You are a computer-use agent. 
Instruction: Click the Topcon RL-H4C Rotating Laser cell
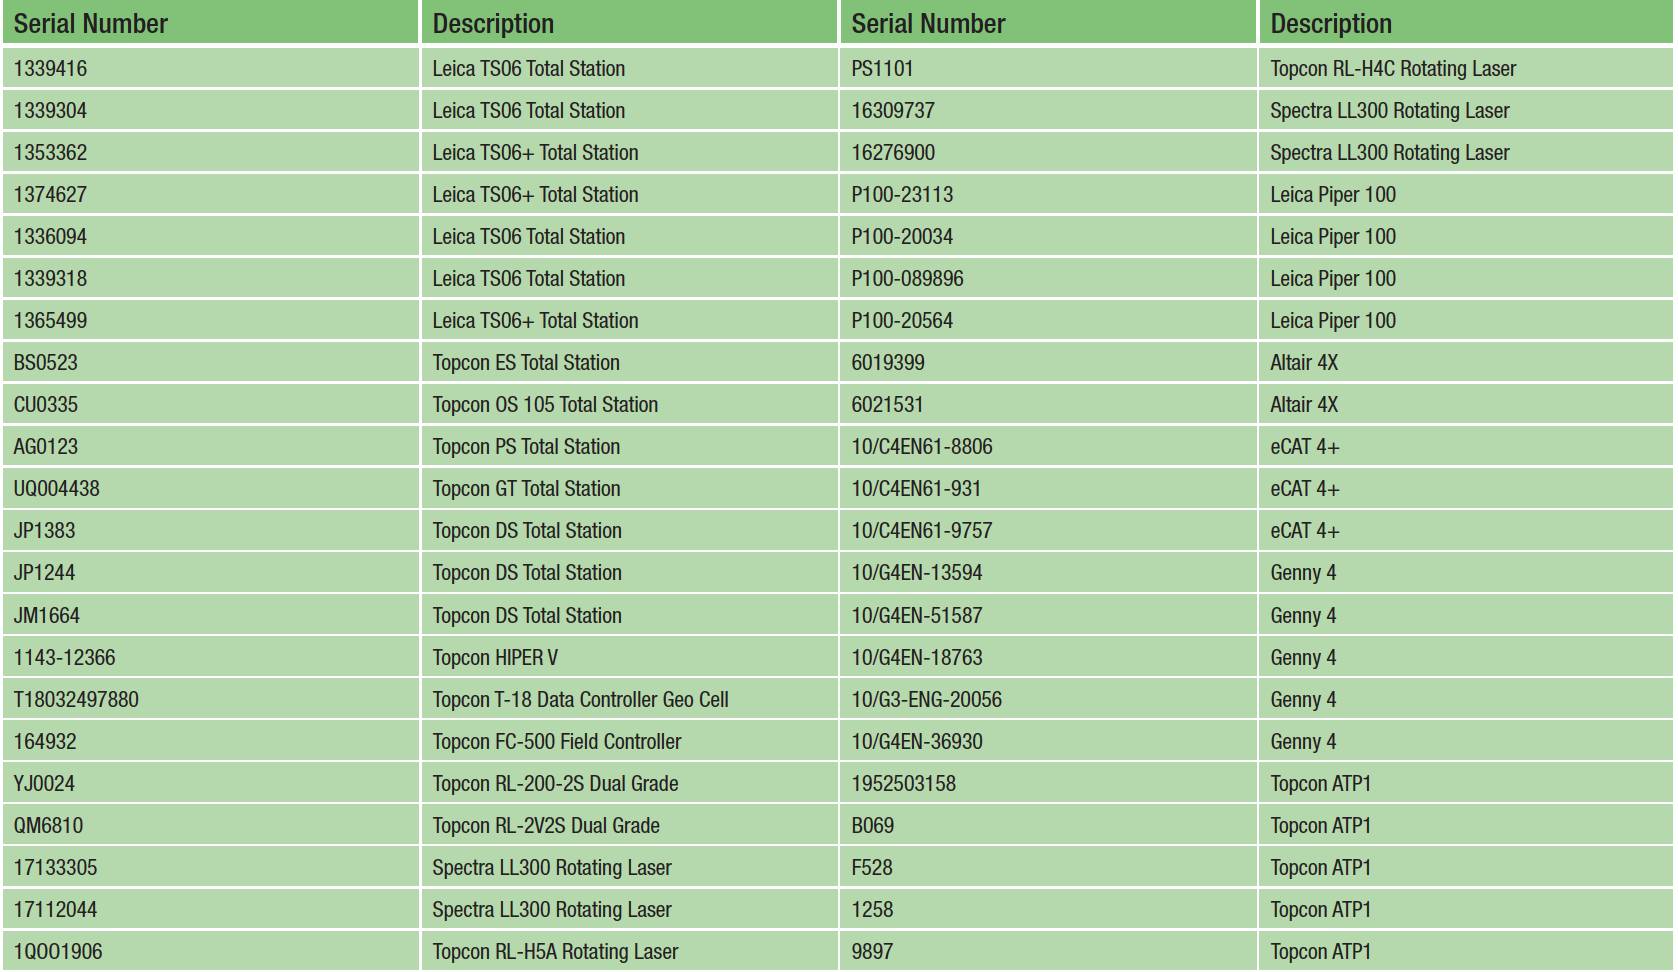point(1393,68)
